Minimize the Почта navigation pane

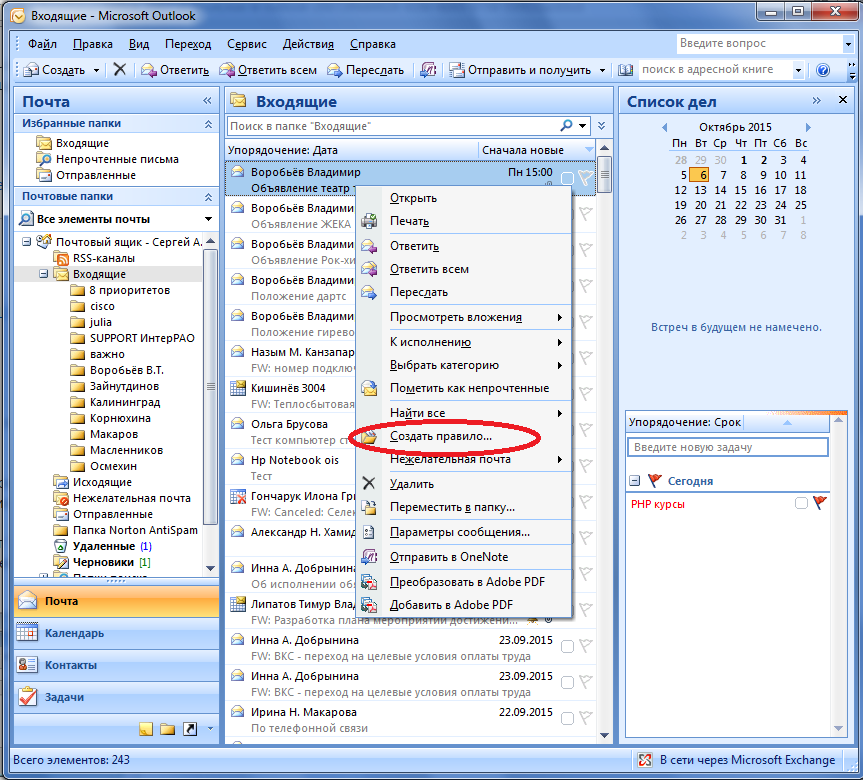pos(207,100)
